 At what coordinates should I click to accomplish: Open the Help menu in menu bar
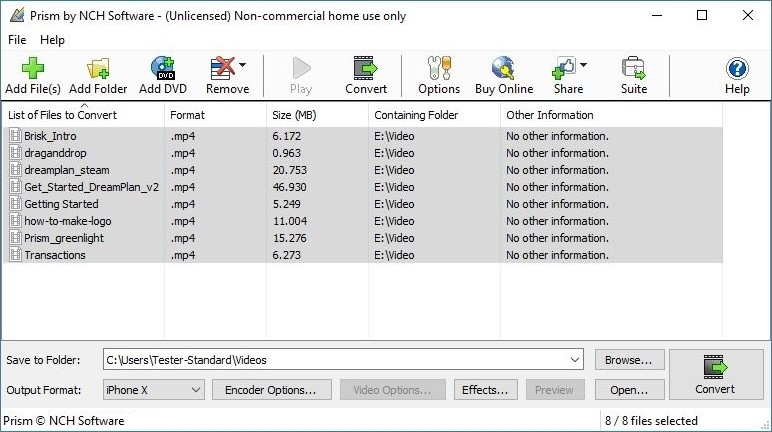click(52, 40)
